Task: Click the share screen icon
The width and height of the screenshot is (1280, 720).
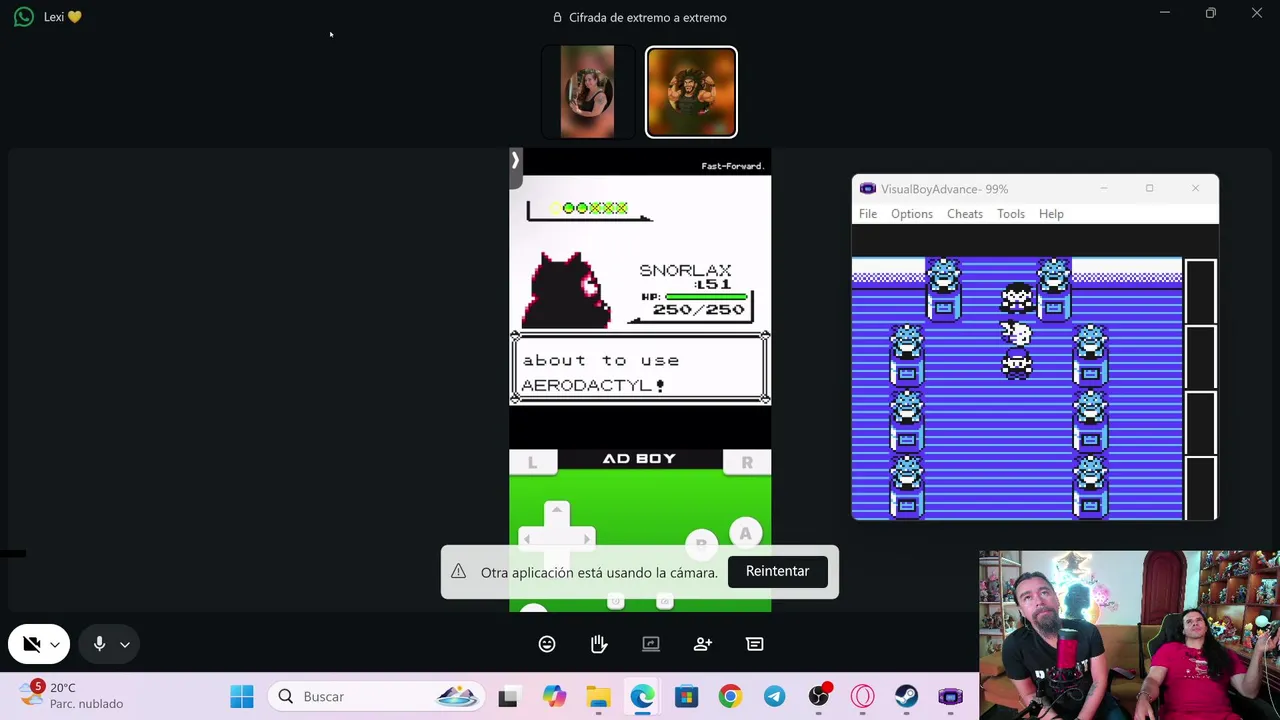Action: pyautogui.click(x=651, y=644)
